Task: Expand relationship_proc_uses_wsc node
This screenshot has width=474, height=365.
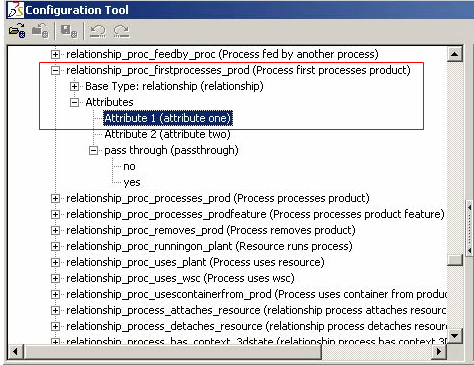Action: (55, 278)
